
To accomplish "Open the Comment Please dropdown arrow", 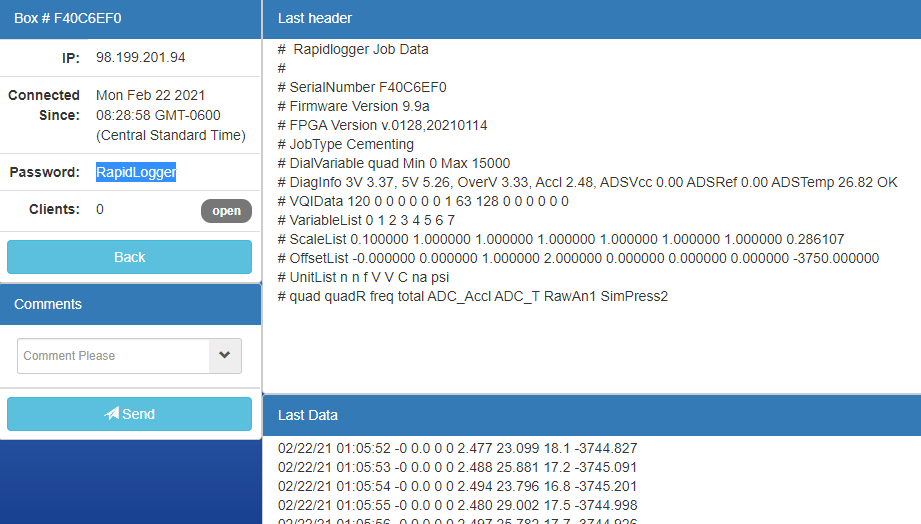I will [x=224, y=355].
